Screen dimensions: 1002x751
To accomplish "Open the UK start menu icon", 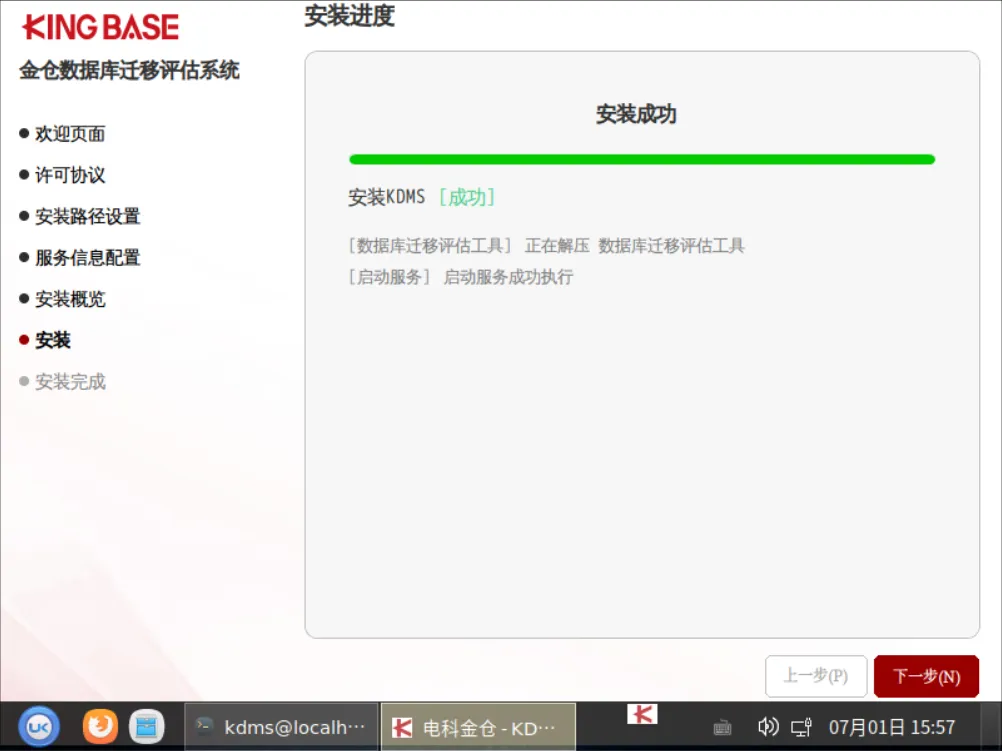I will click(39, 727).
